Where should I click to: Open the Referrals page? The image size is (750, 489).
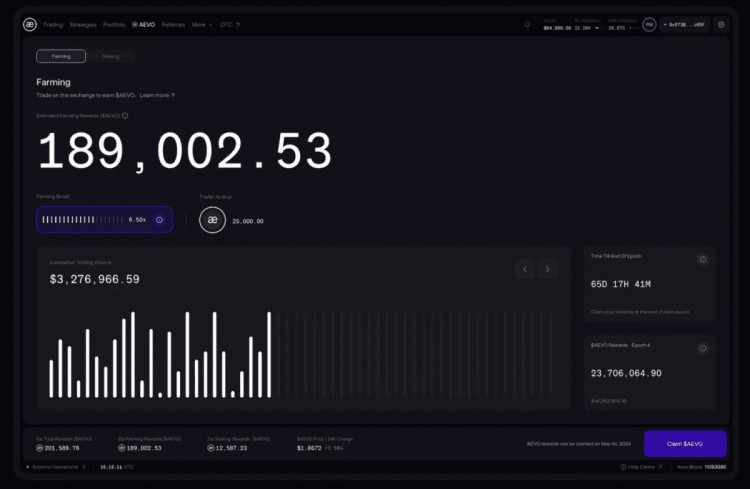[173, 24]
